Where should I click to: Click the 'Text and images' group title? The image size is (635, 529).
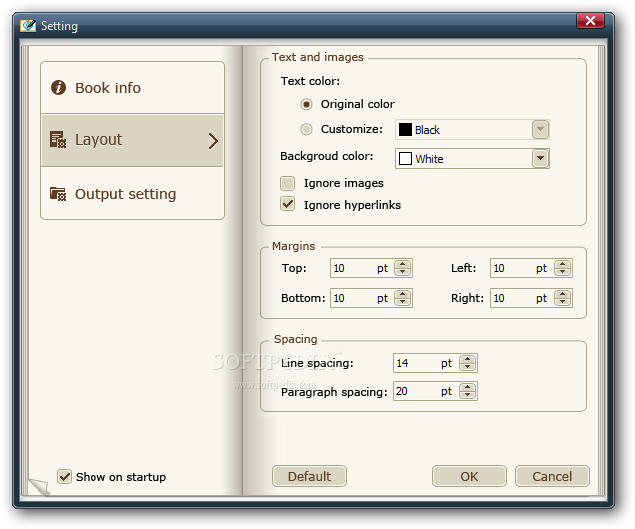[318, 57]
